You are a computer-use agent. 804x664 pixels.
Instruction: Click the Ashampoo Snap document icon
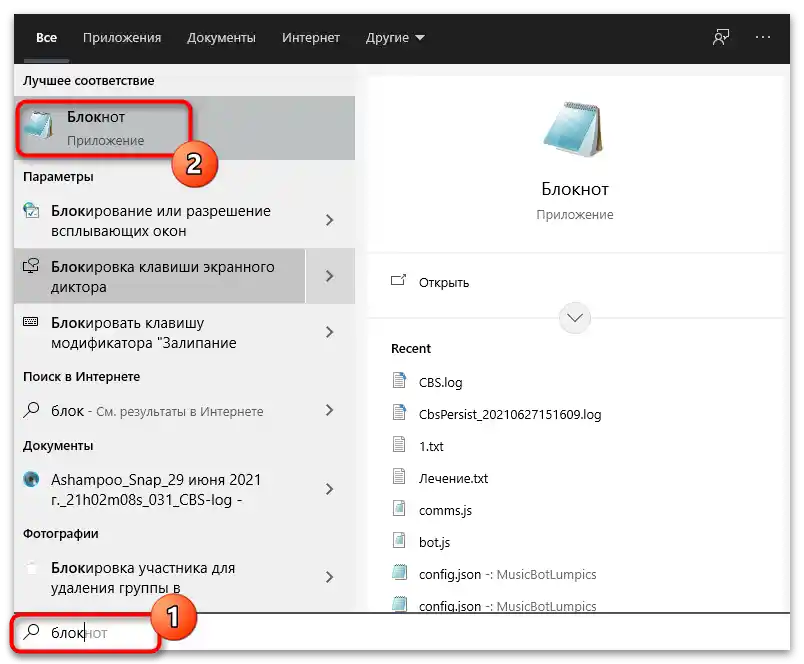click(31, 479)
